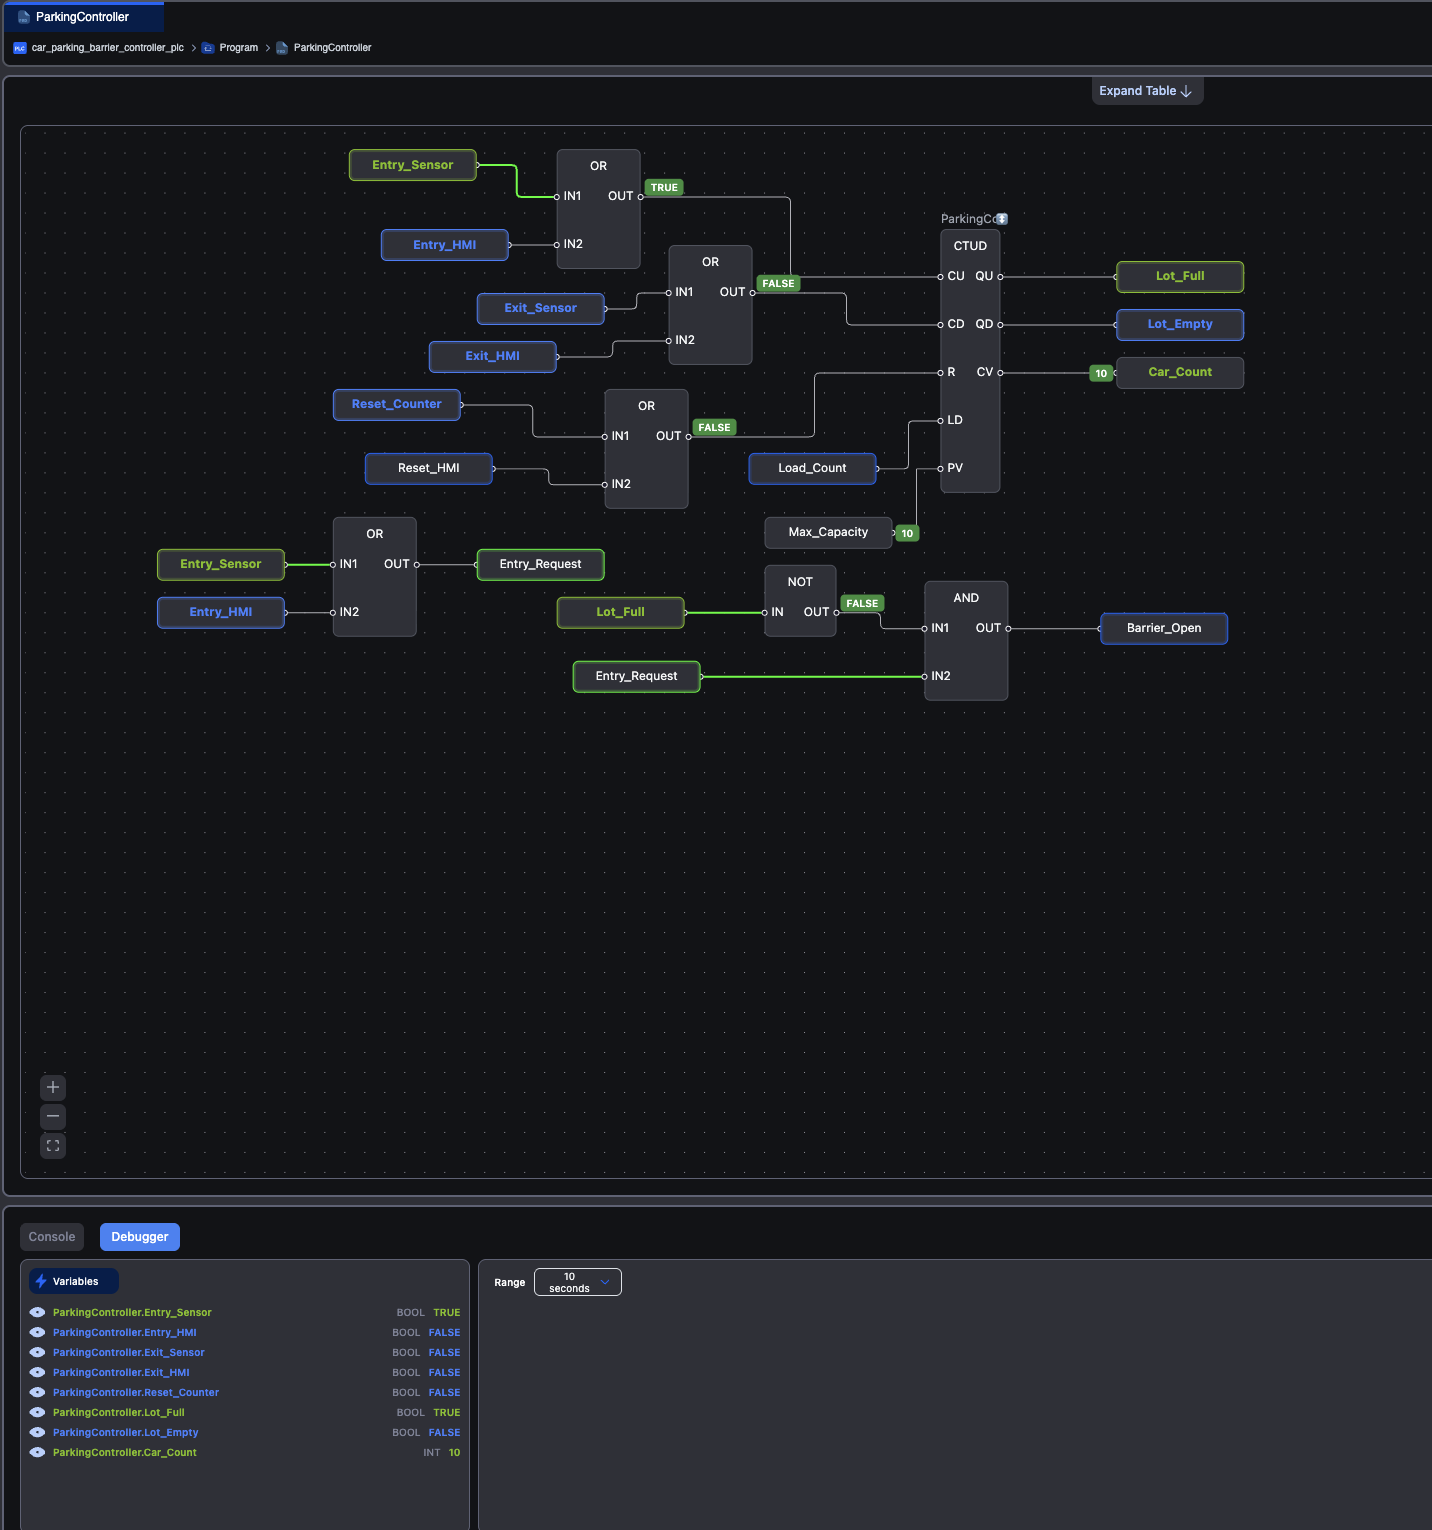Select Lot_Full node feeding the NOT block
1432x1530 pixels.
tap(620, 612)
